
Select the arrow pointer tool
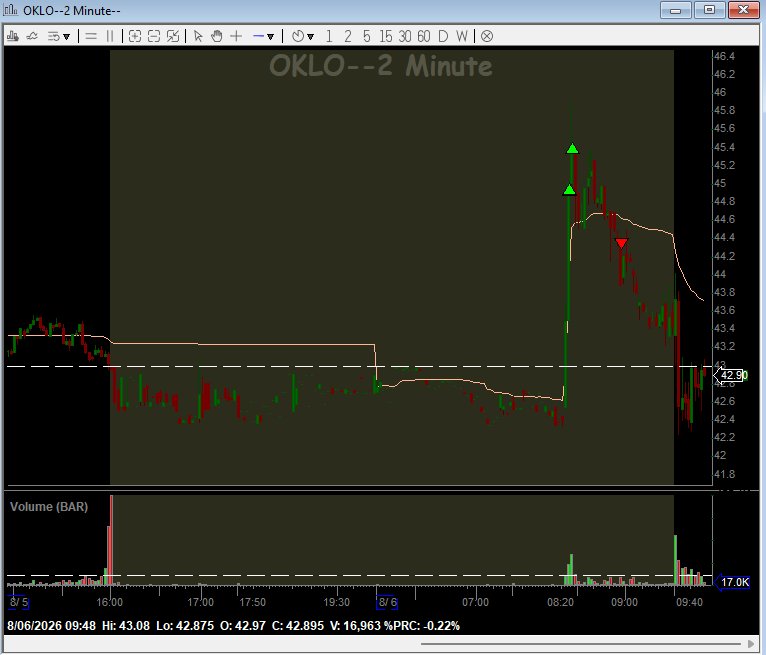point(198,36)
